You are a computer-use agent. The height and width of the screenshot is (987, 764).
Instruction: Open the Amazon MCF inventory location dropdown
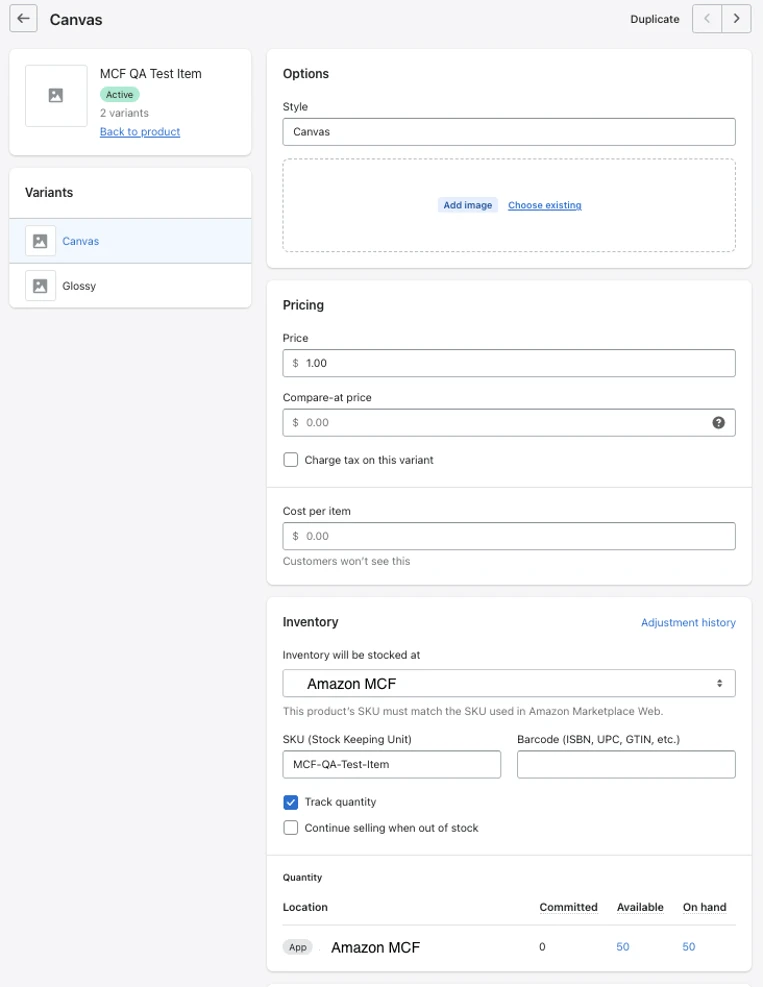[x=509, y=683]
